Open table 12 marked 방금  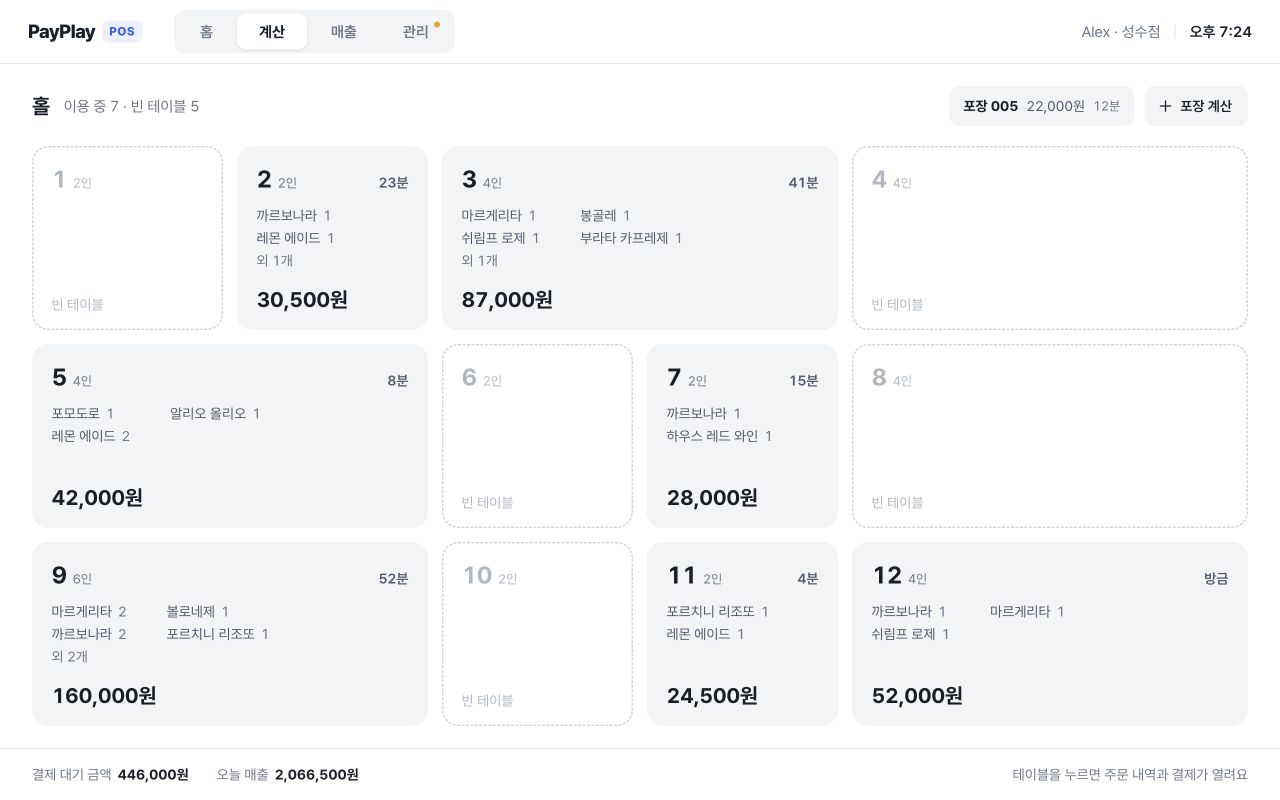coord(1050,634)
